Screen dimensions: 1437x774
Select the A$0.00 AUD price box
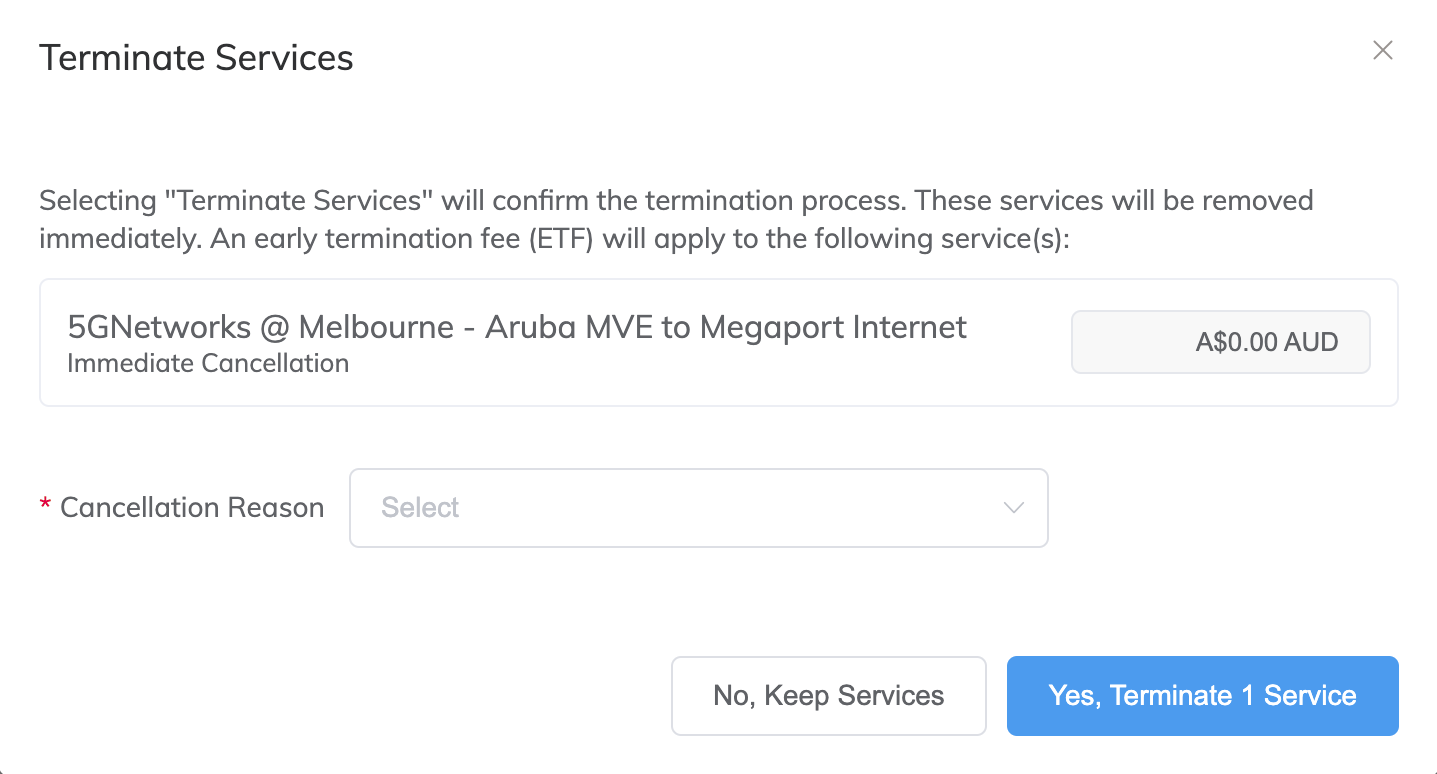[1220, 342]
